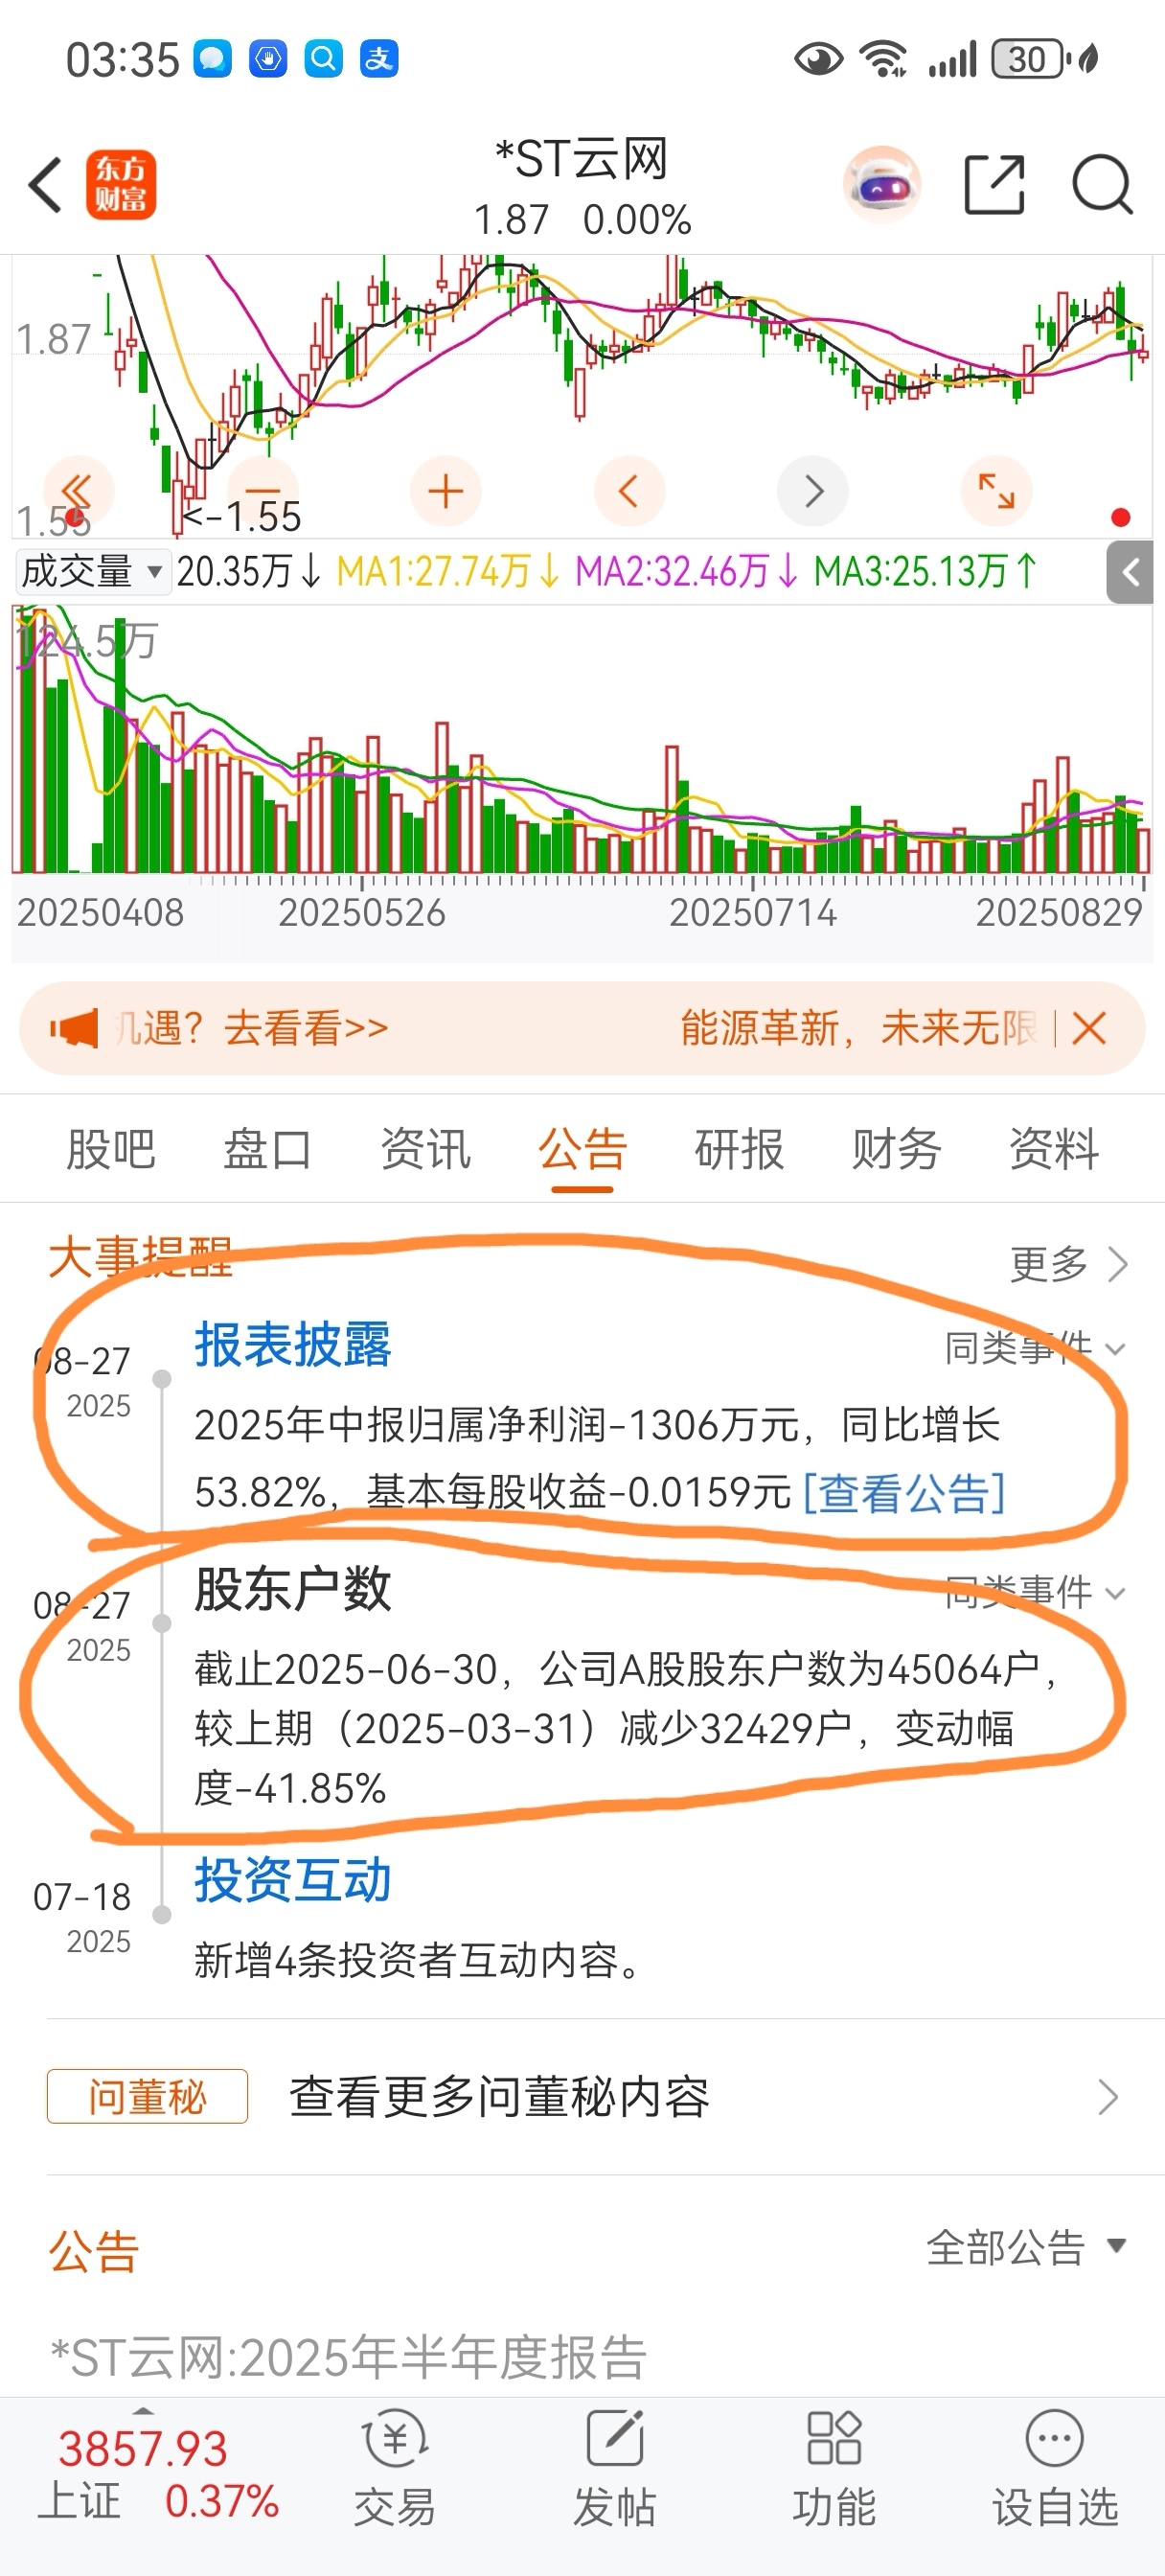Tap the candlestick K-line chart
The width and height of the screenshot is (1165, 2576).
tap(582, 396)
